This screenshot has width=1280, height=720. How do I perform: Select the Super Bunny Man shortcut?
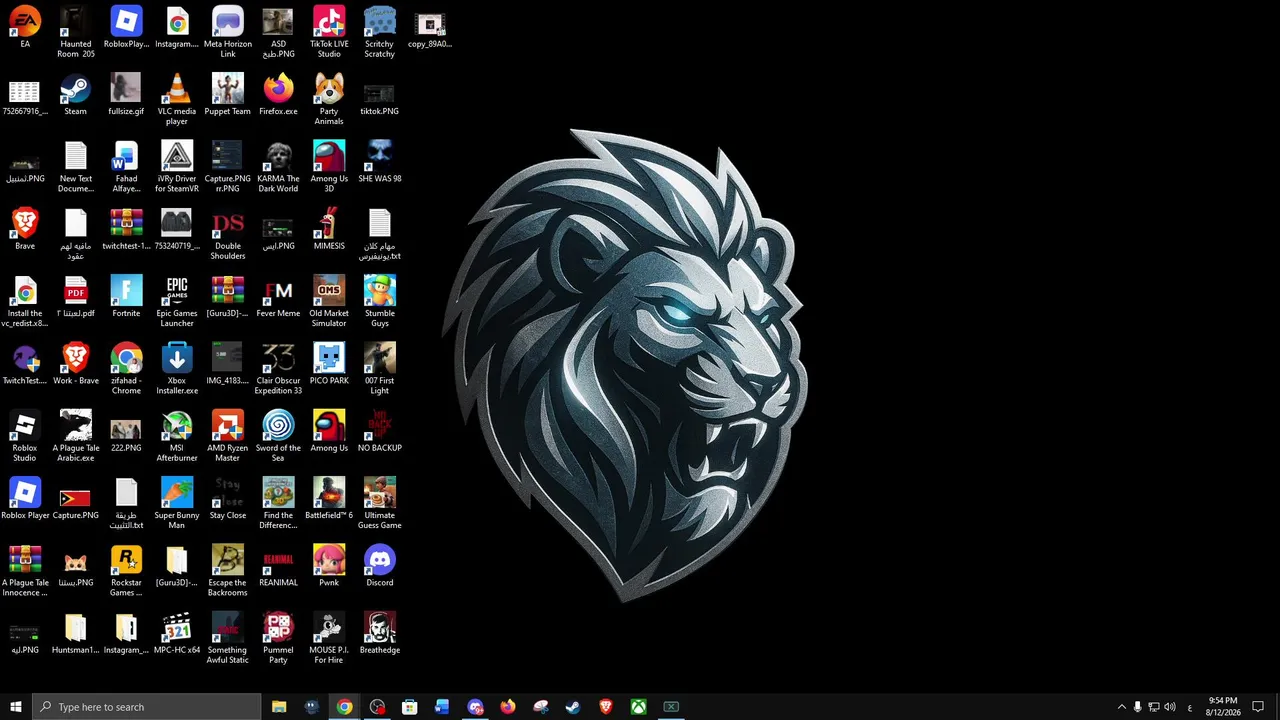click(x=177, y=501)
